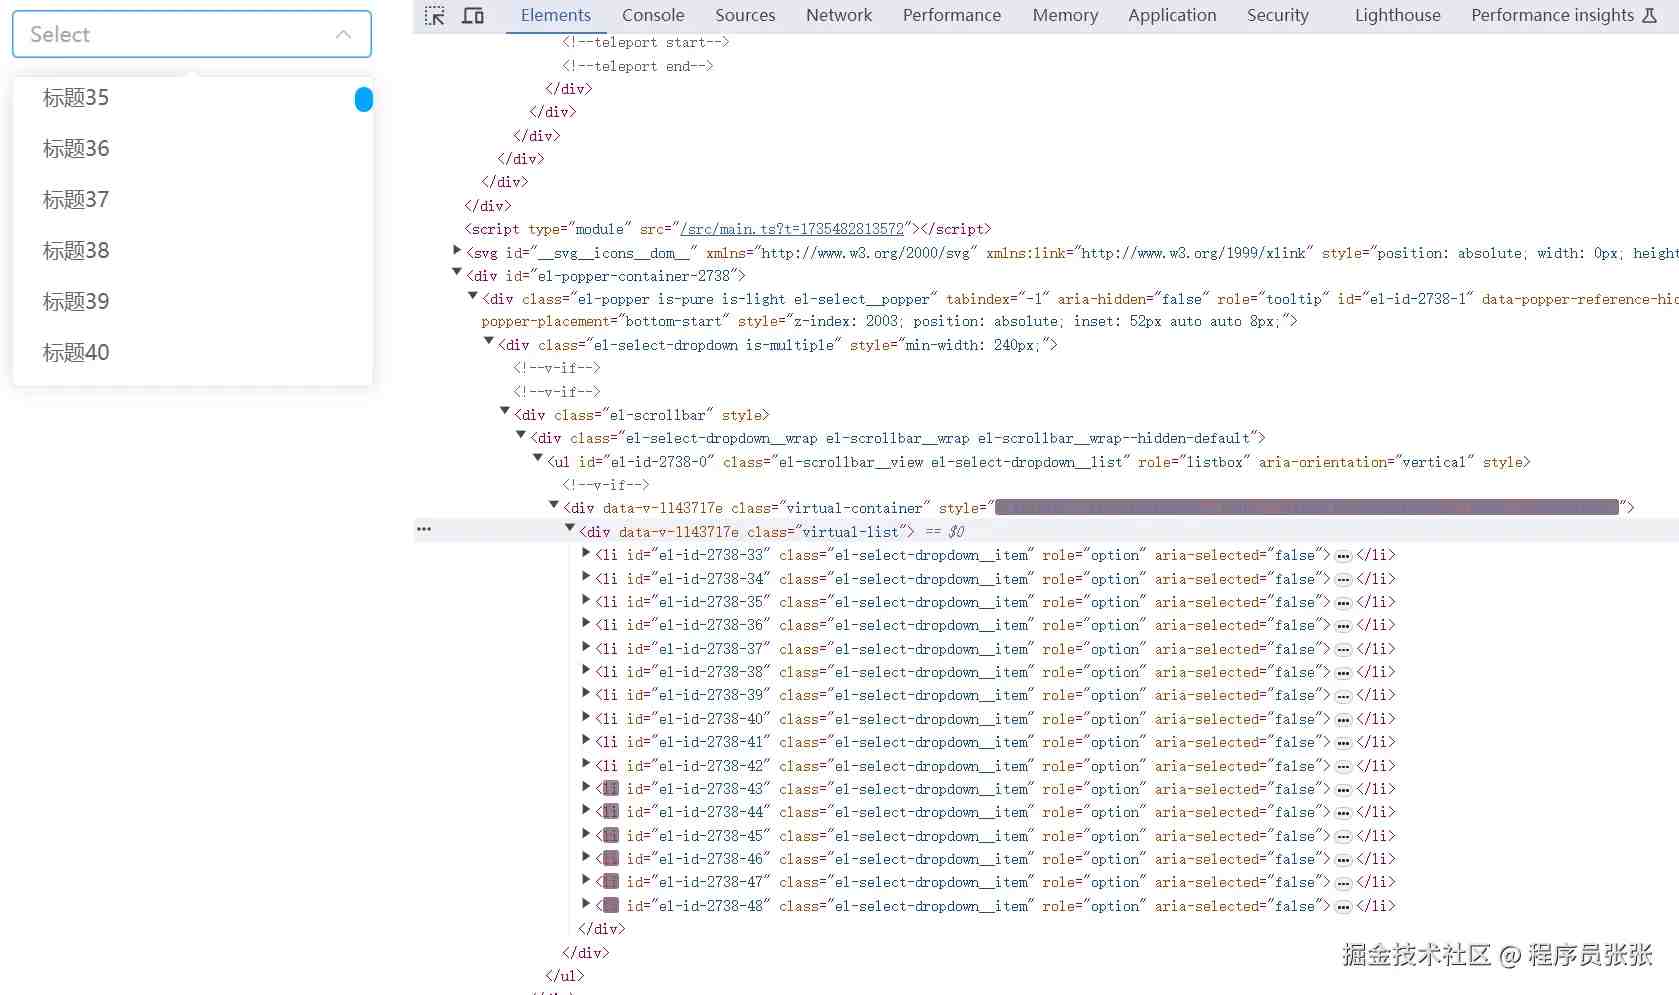Switch to the Security tab
This screenshot has height=995, width=1679.
pyautogui.click(x=1277, y=15)
